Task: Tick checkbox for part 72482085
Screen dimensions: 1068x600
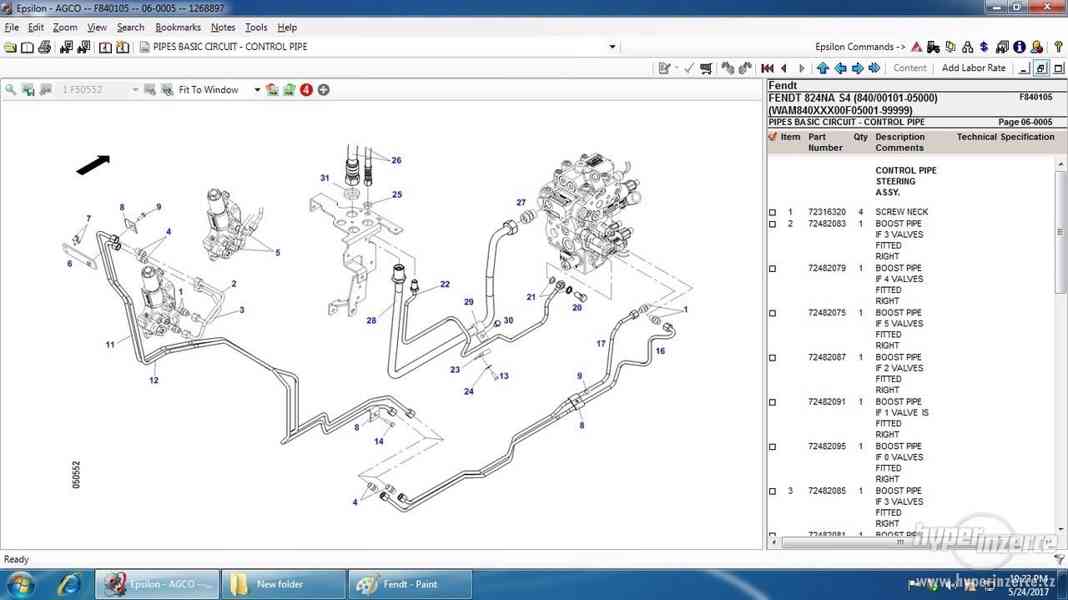Action: (772, 491)
